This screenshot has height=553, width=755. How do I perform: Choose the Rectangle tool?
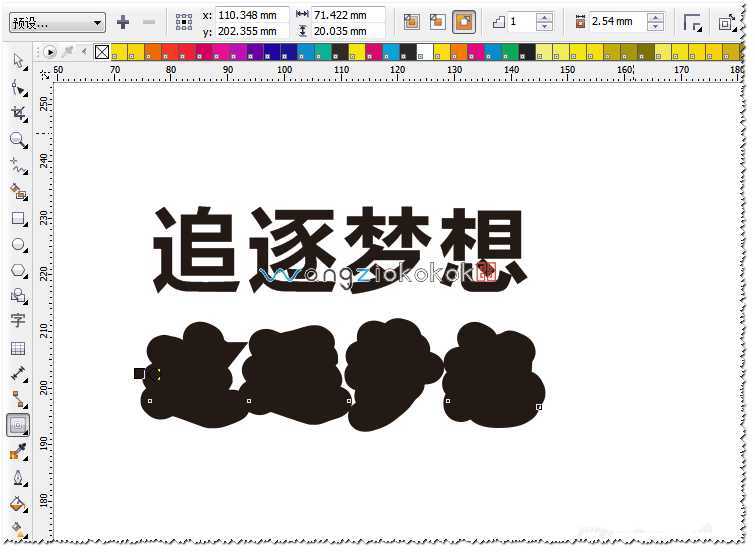click(18, 218)
